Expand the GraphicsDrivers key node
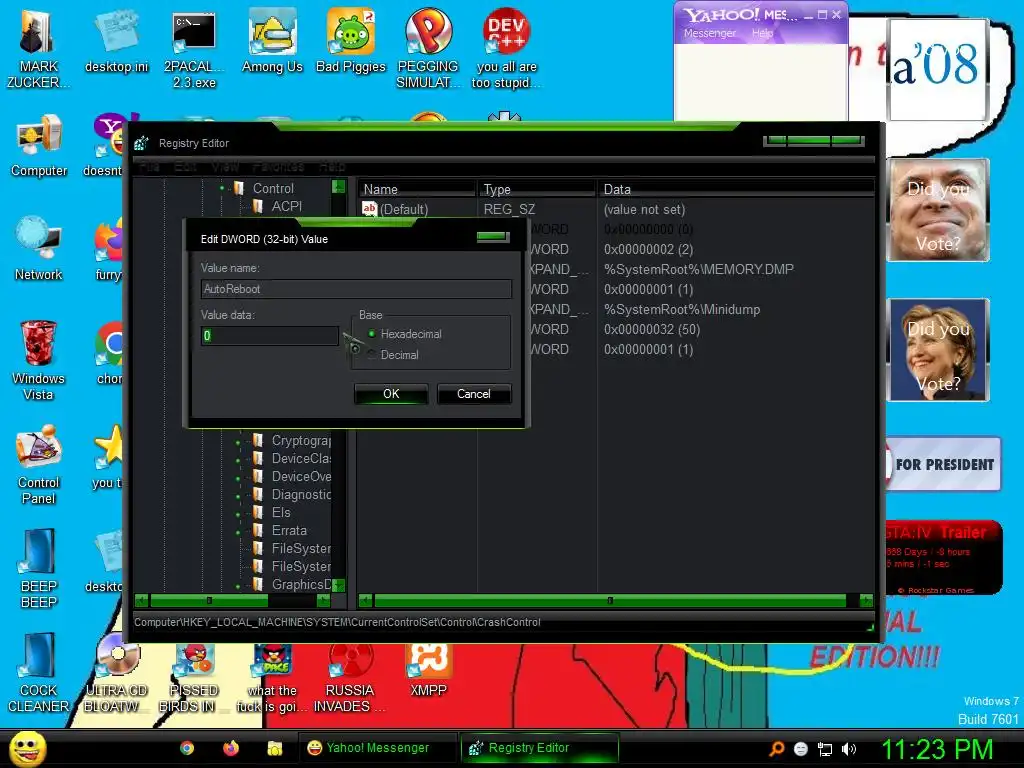Screen dimensions: 1024x768 tap(238, 586)
